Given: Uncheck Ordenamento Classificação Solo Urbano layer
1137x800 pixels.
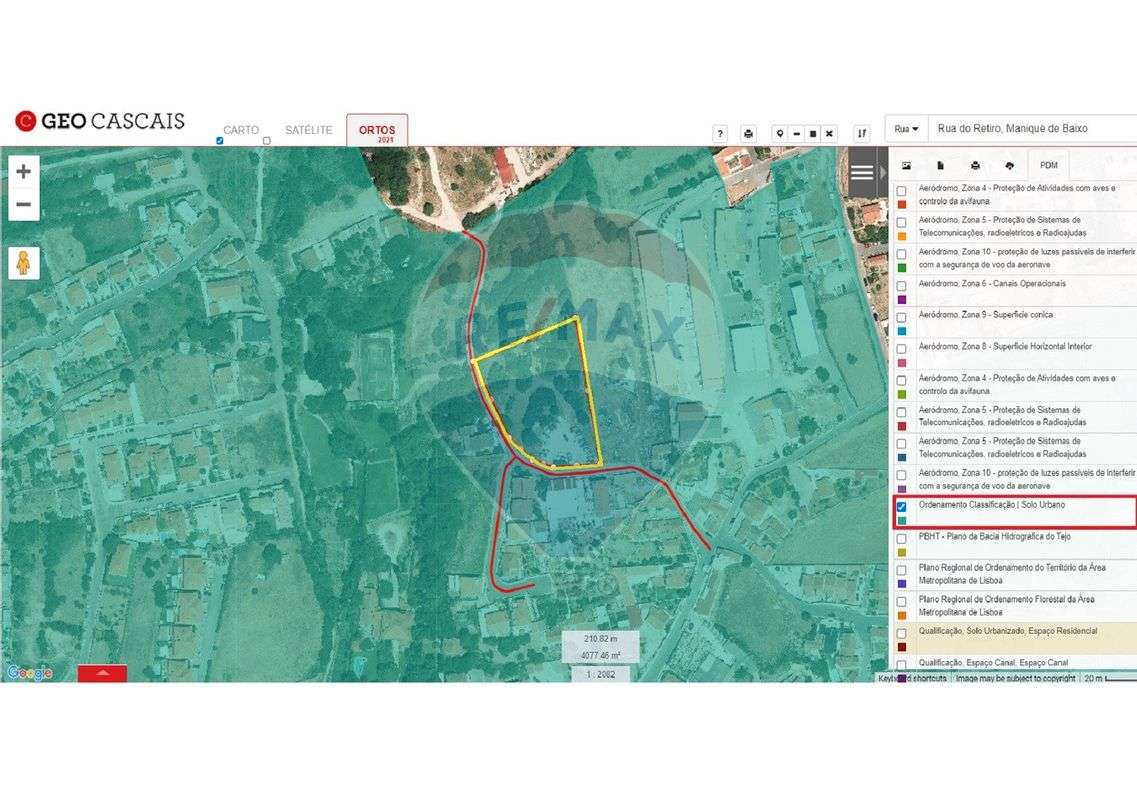Looking at the screenshot, I should 901,507.
